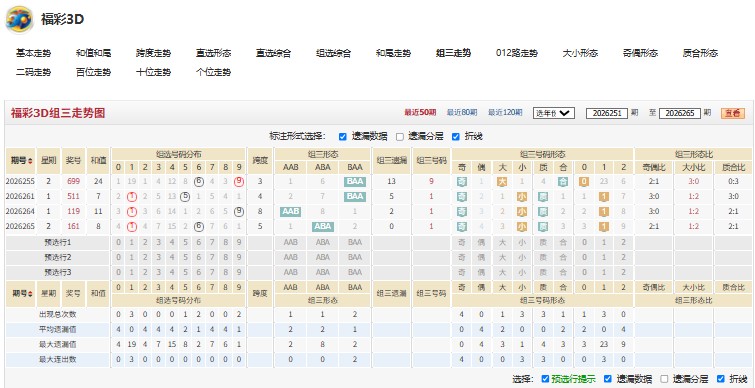Click the highlighted BAA cell in row 2026255
Viewport: 755px width, 388px height.
click(355, 181)
